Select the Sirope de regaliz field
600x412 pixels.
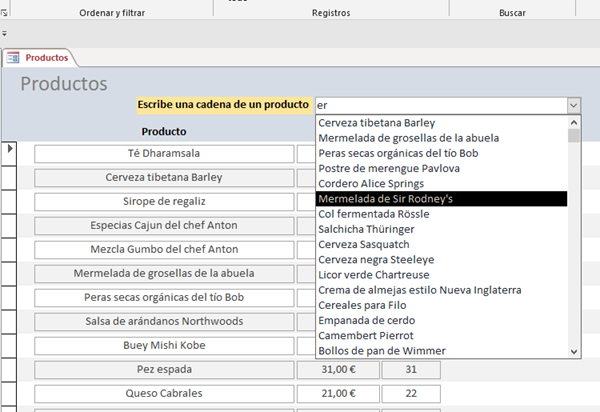(164, 201)
